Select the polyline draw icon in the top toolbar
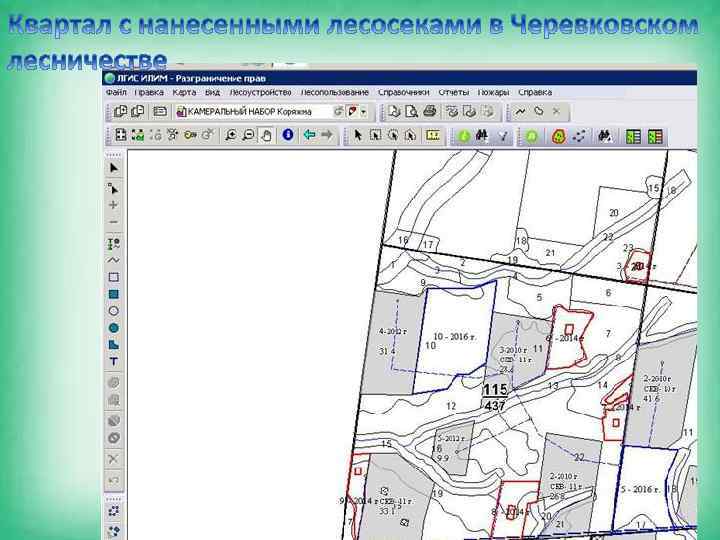The width and height of the screenshot is (720, 540). point(521,112)
